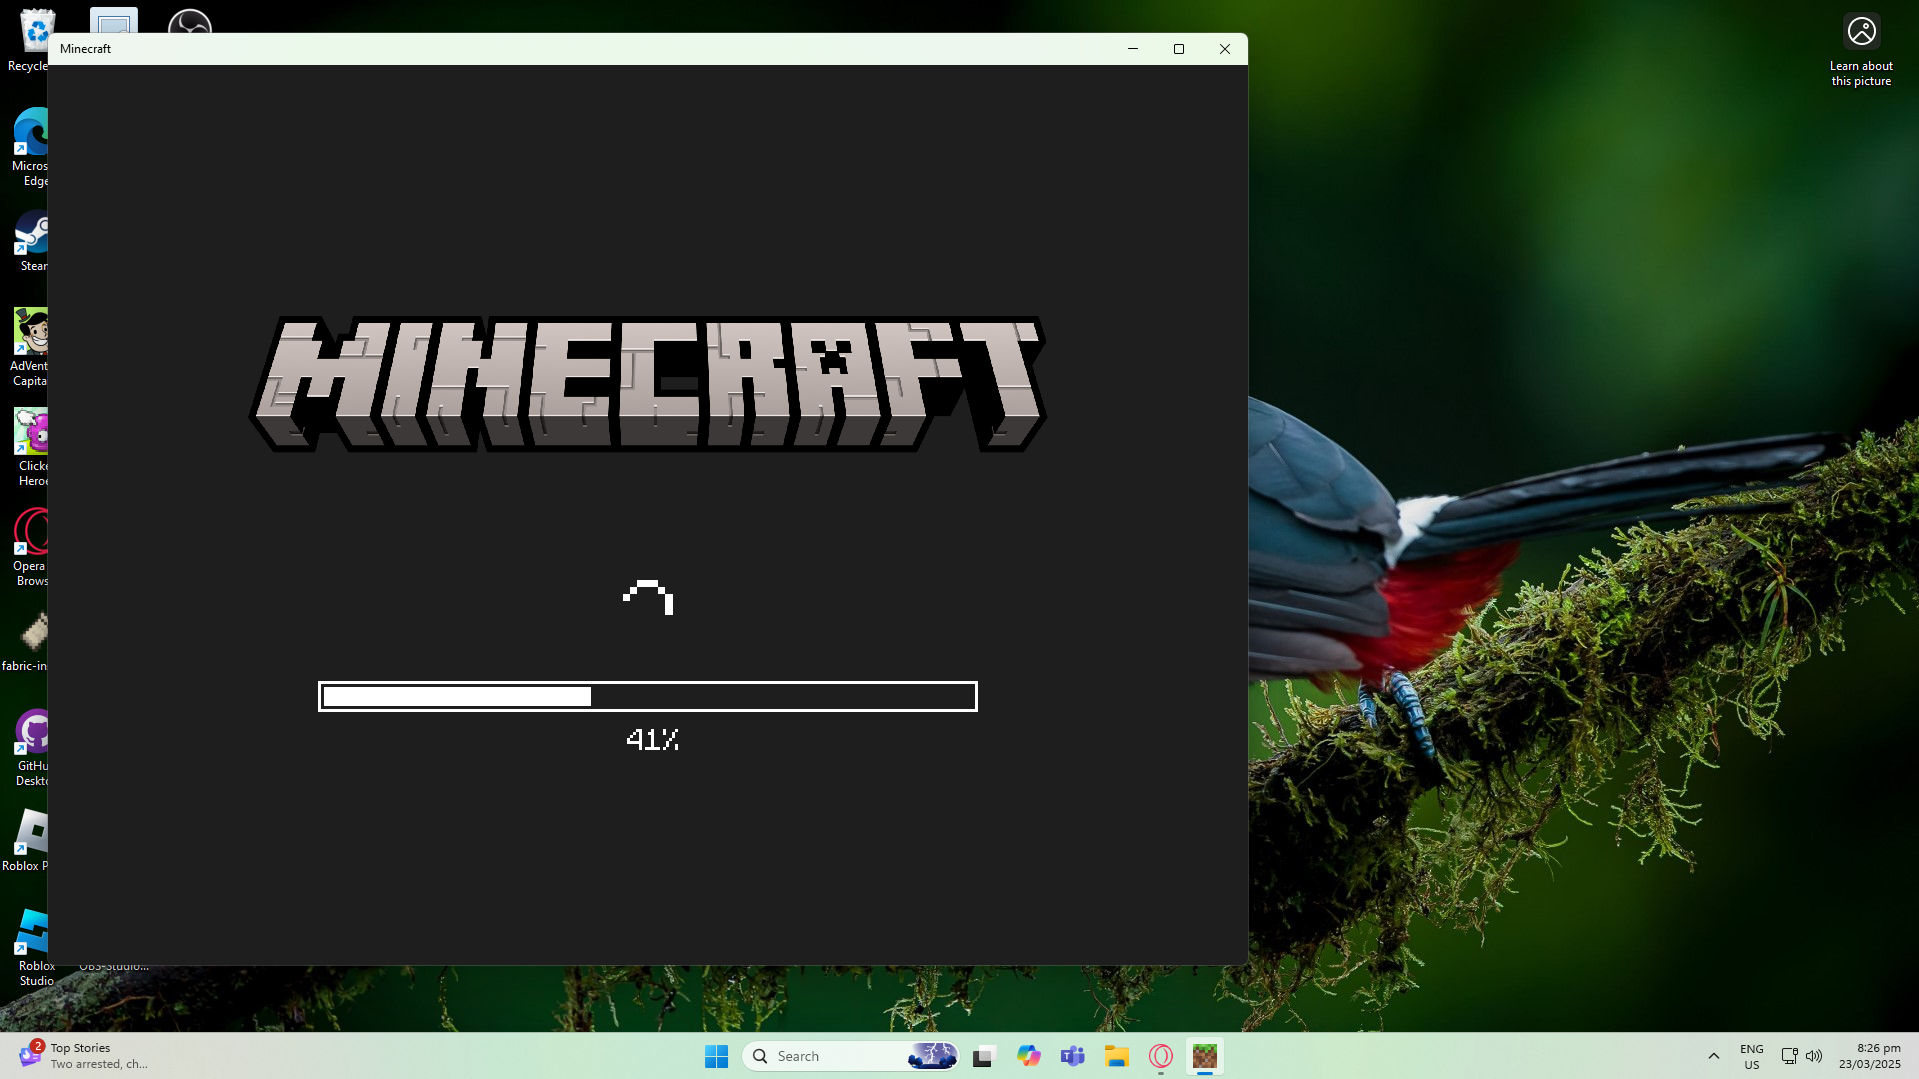Launch Microsoft Teams from the taskbar
This screenshot has height=1079, width=1919.
1072,1056
